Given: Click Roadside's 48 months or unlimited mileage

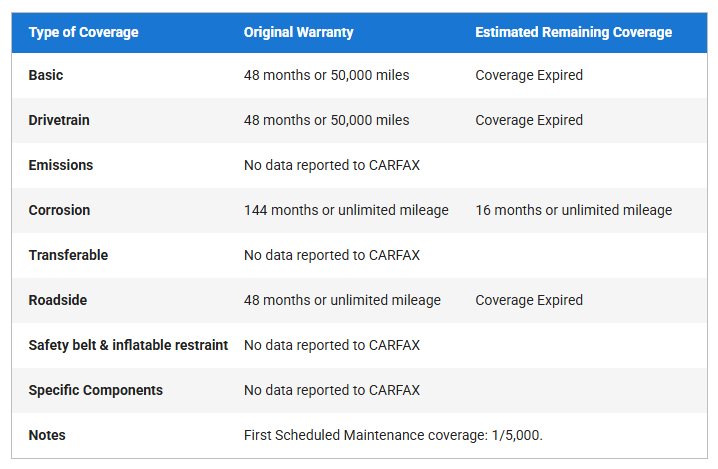Looking at the screenshot, I should [342, 300].
